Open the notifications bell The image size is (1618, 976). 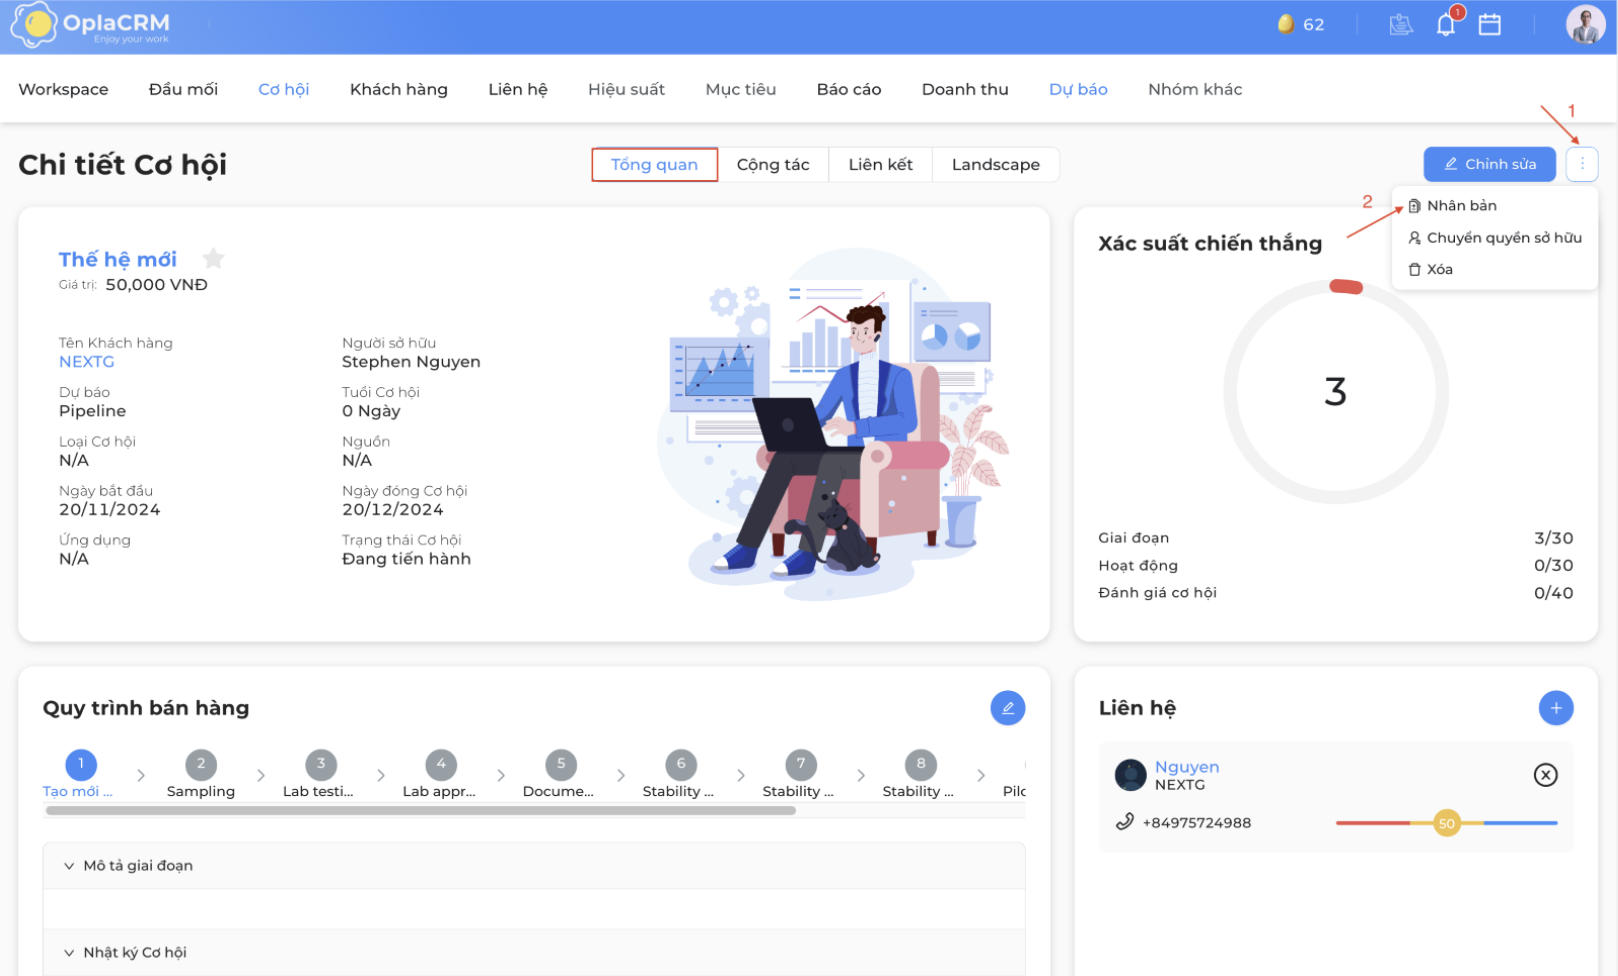(1446, 24)
